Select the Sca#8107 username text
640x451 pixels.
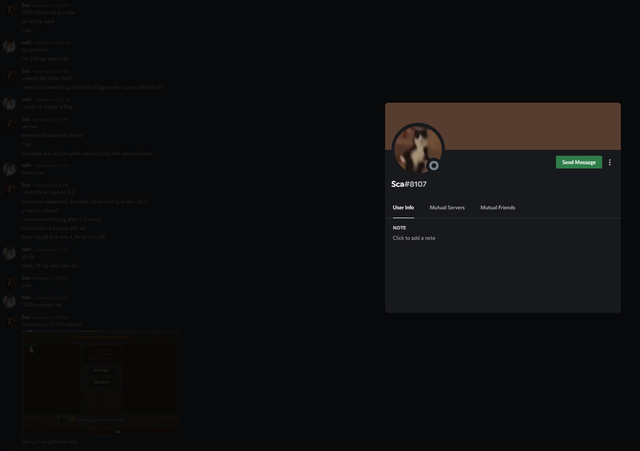409,184
